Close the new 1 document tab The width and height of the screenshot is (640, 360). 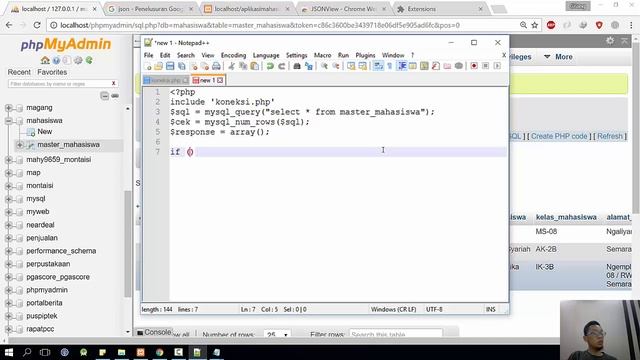220,80
